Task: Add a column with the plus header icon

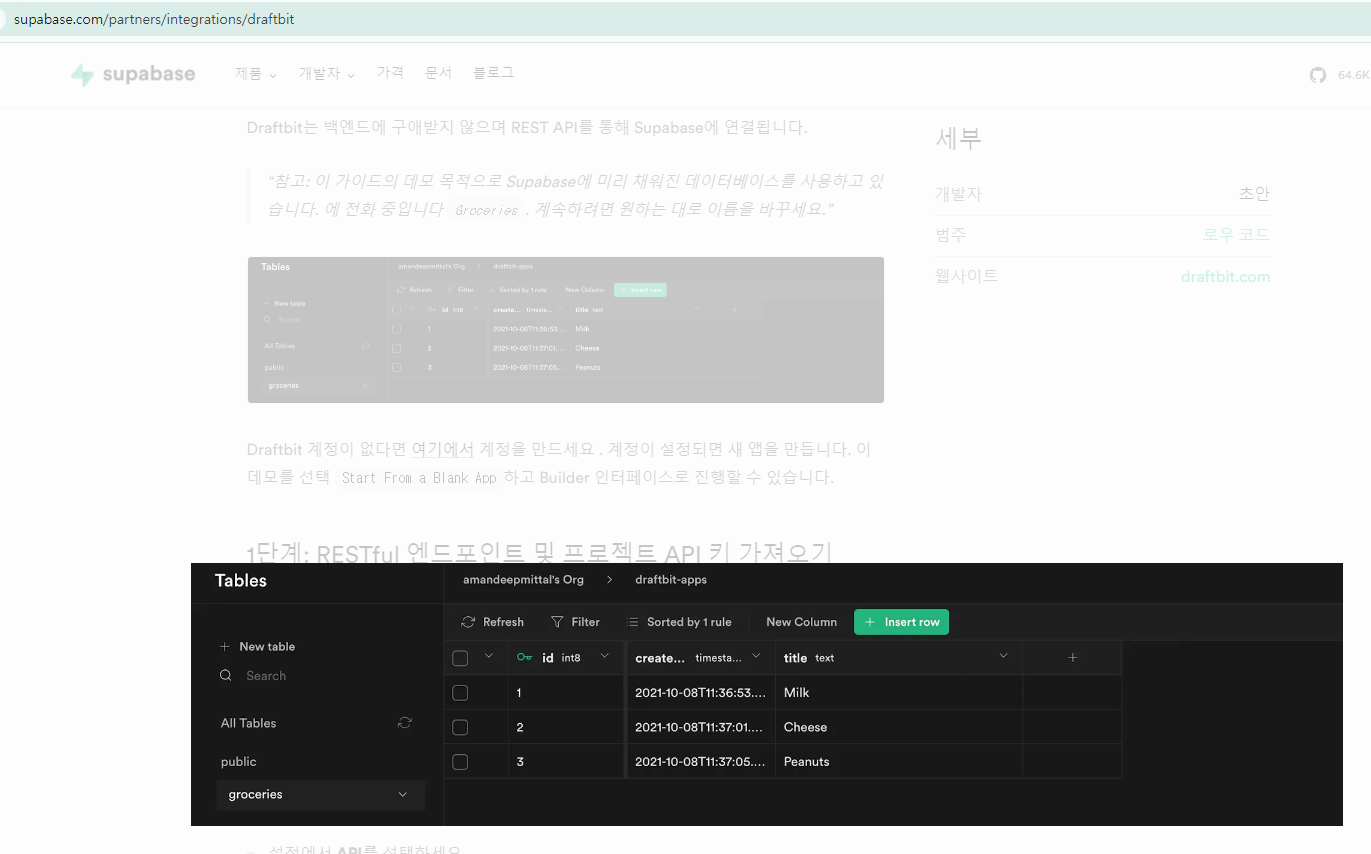Action: click(x=1072, y=658)
